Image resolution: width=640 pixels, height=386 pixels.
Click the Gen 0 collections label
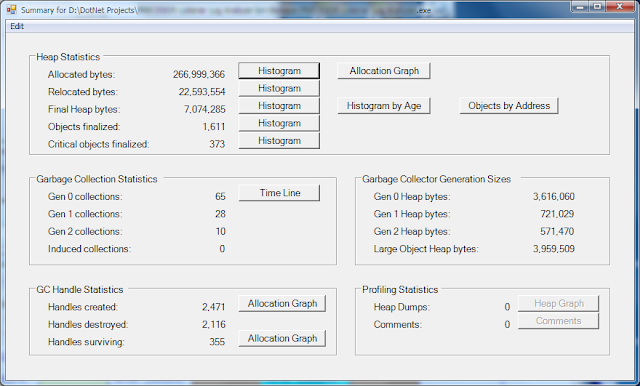point(85,197)
